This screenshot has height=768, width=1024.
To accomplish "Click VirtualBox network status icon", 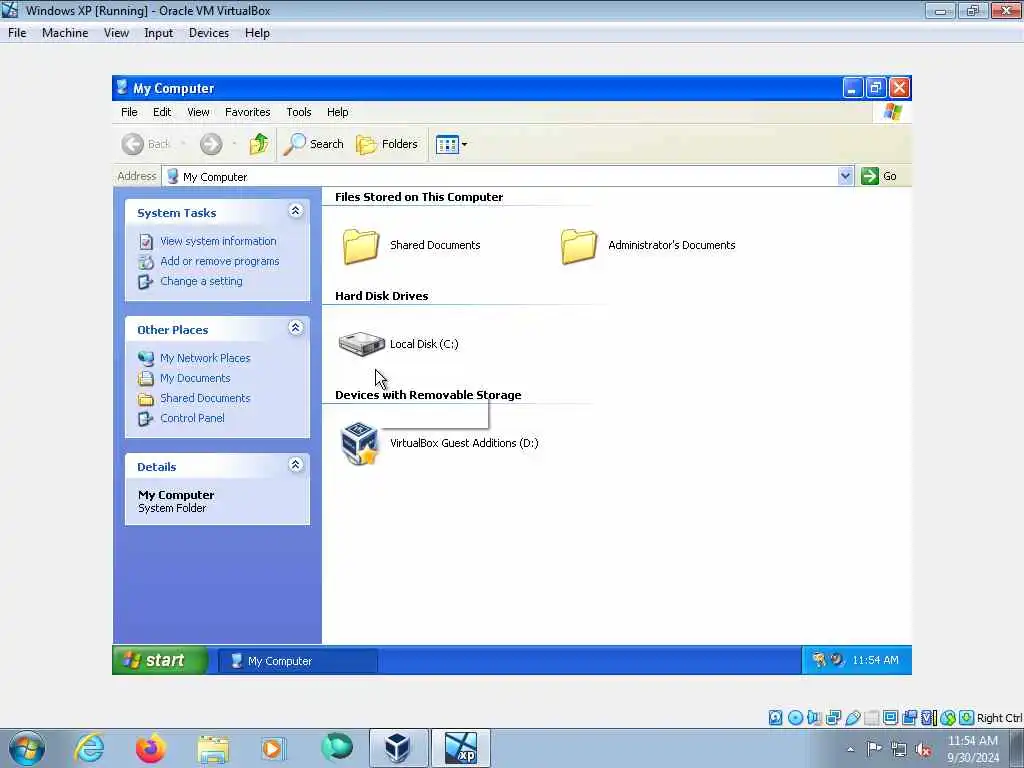I will (833, 718).
